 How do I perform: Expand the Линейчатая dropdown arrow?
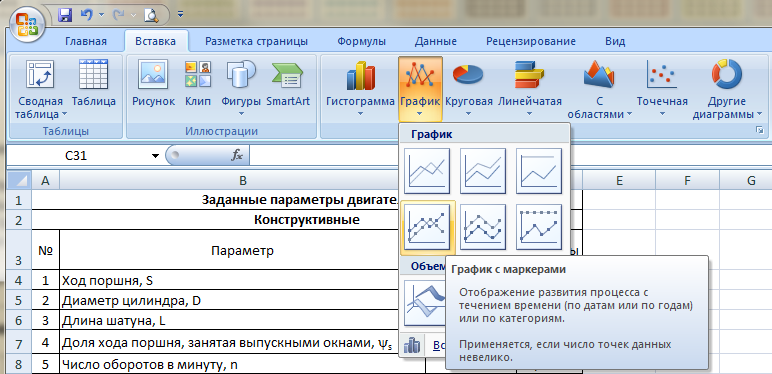pos(529,114)
